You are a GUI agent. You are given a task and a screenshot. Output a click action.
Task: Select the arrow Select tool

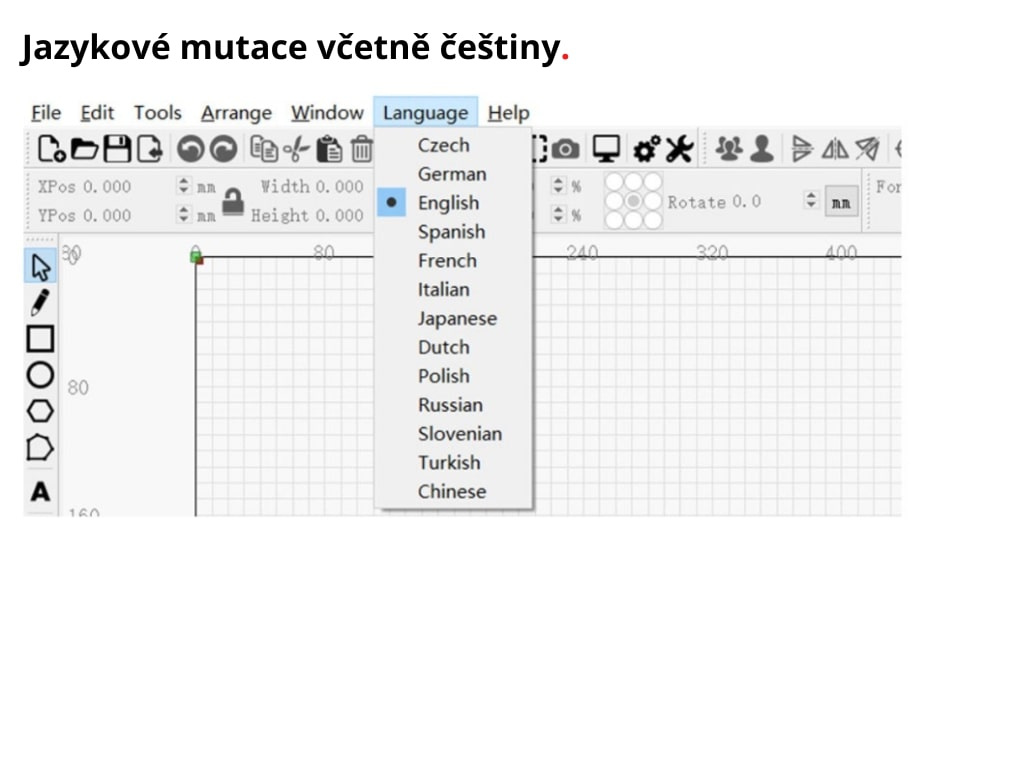click(x=40, y=266)
